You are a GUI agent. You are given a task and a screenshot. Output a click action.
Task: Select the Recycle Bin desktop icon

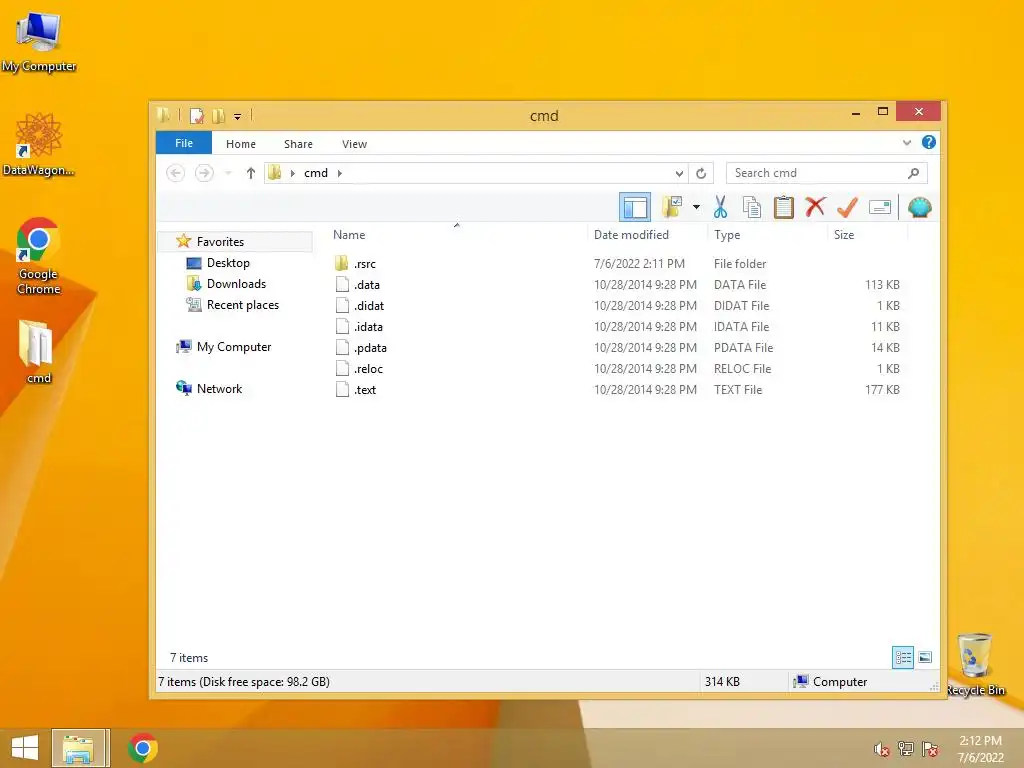(x=975, y=664)
